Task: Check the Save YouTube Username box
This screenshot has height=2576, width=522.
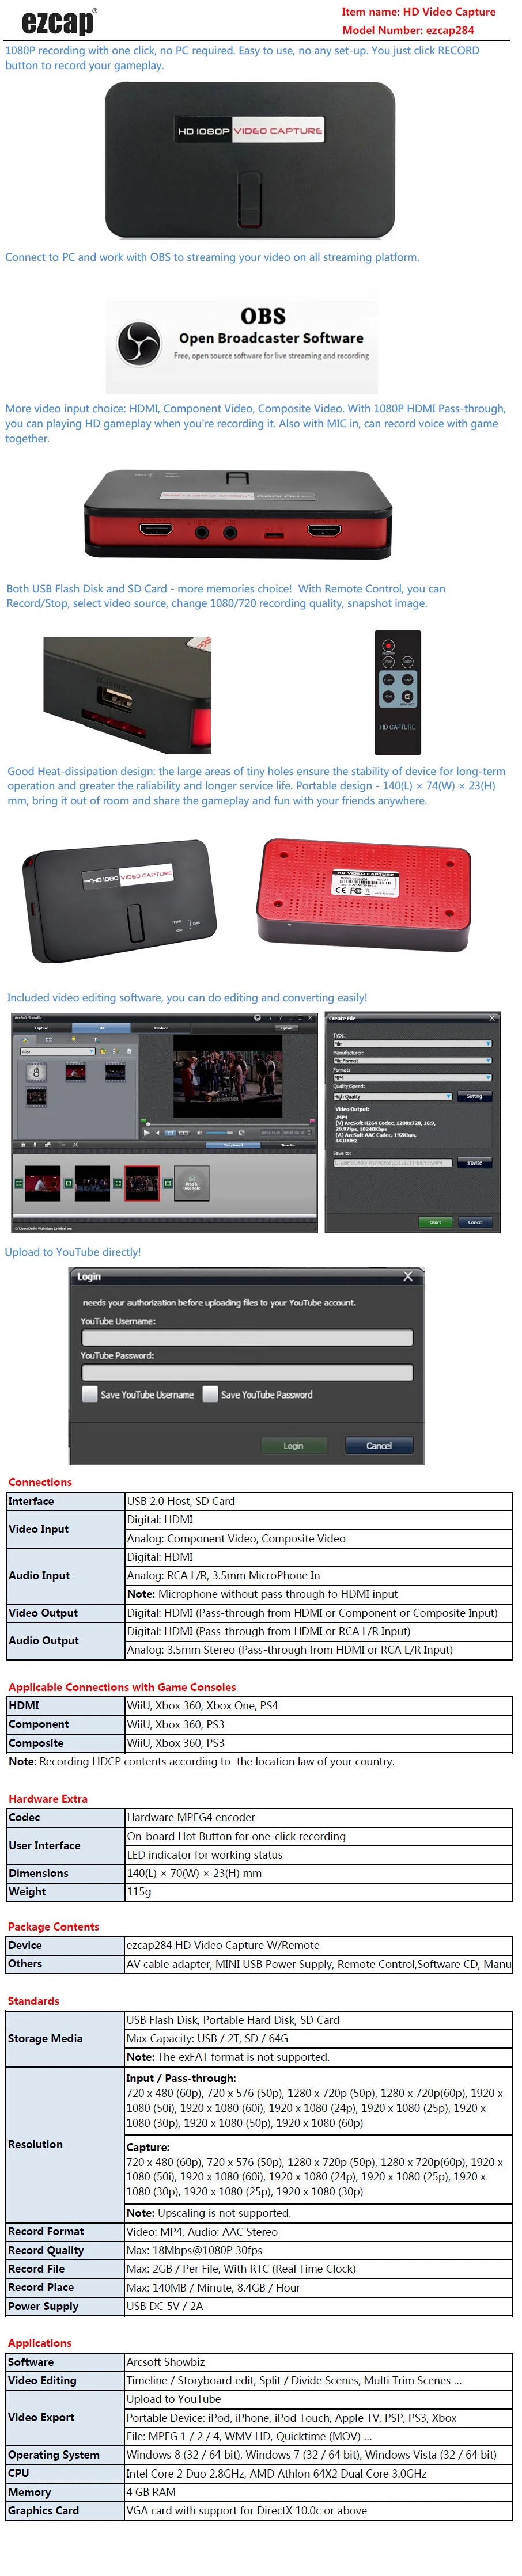Action: coord(90,1394)
